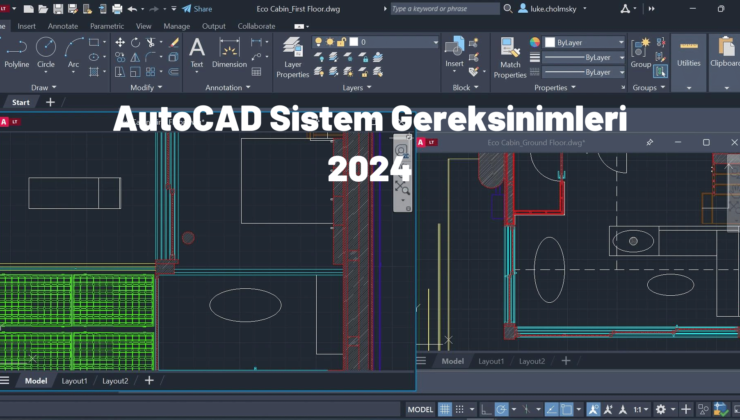Viewport: 740px width, 420px height.
Task: Click the object color wheel icon
Action: click(x=535, y=42)
